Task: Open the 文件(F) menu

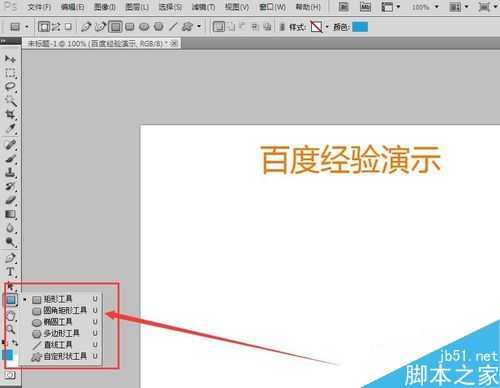Action: (x=39, y=7)
